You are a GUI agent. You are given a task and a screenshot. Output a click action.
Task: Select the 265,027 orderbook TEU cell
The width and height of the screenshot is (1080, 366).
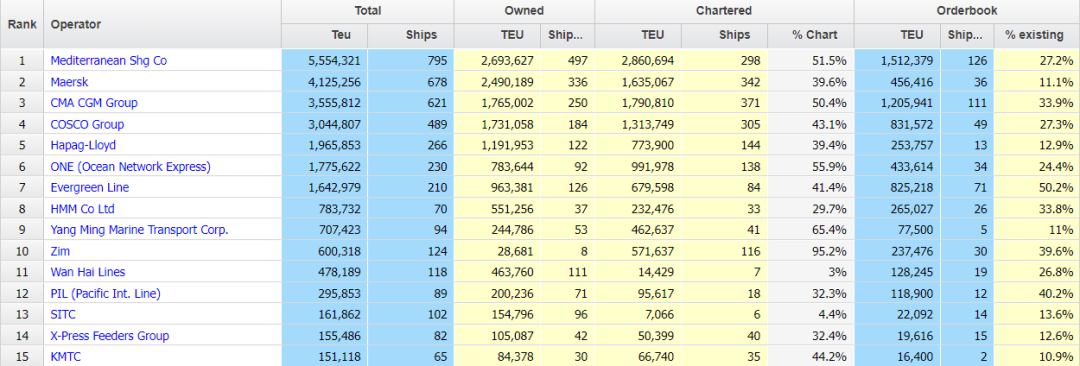click(897, 209)
